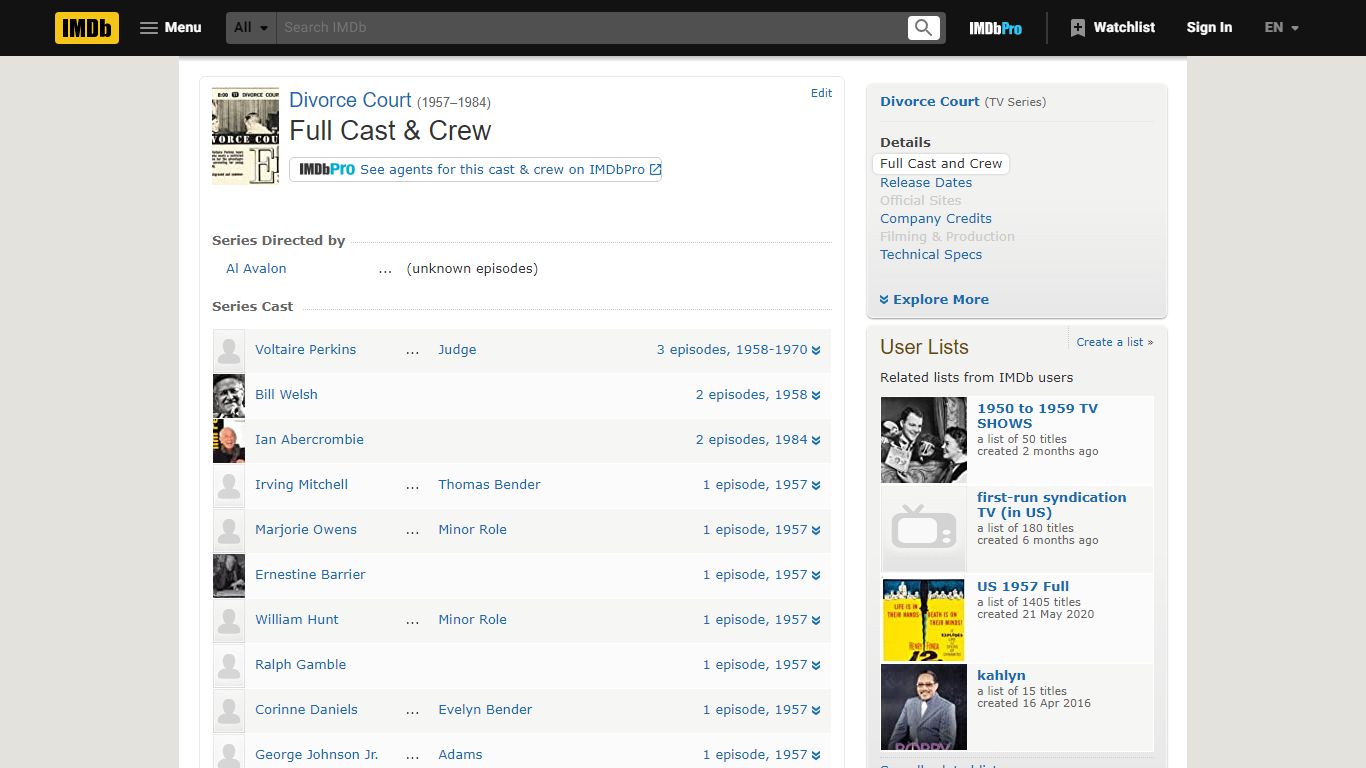Open Voltaire Perkins' name link
Viewport: 1366px width, 768px height.
point(305,350)
